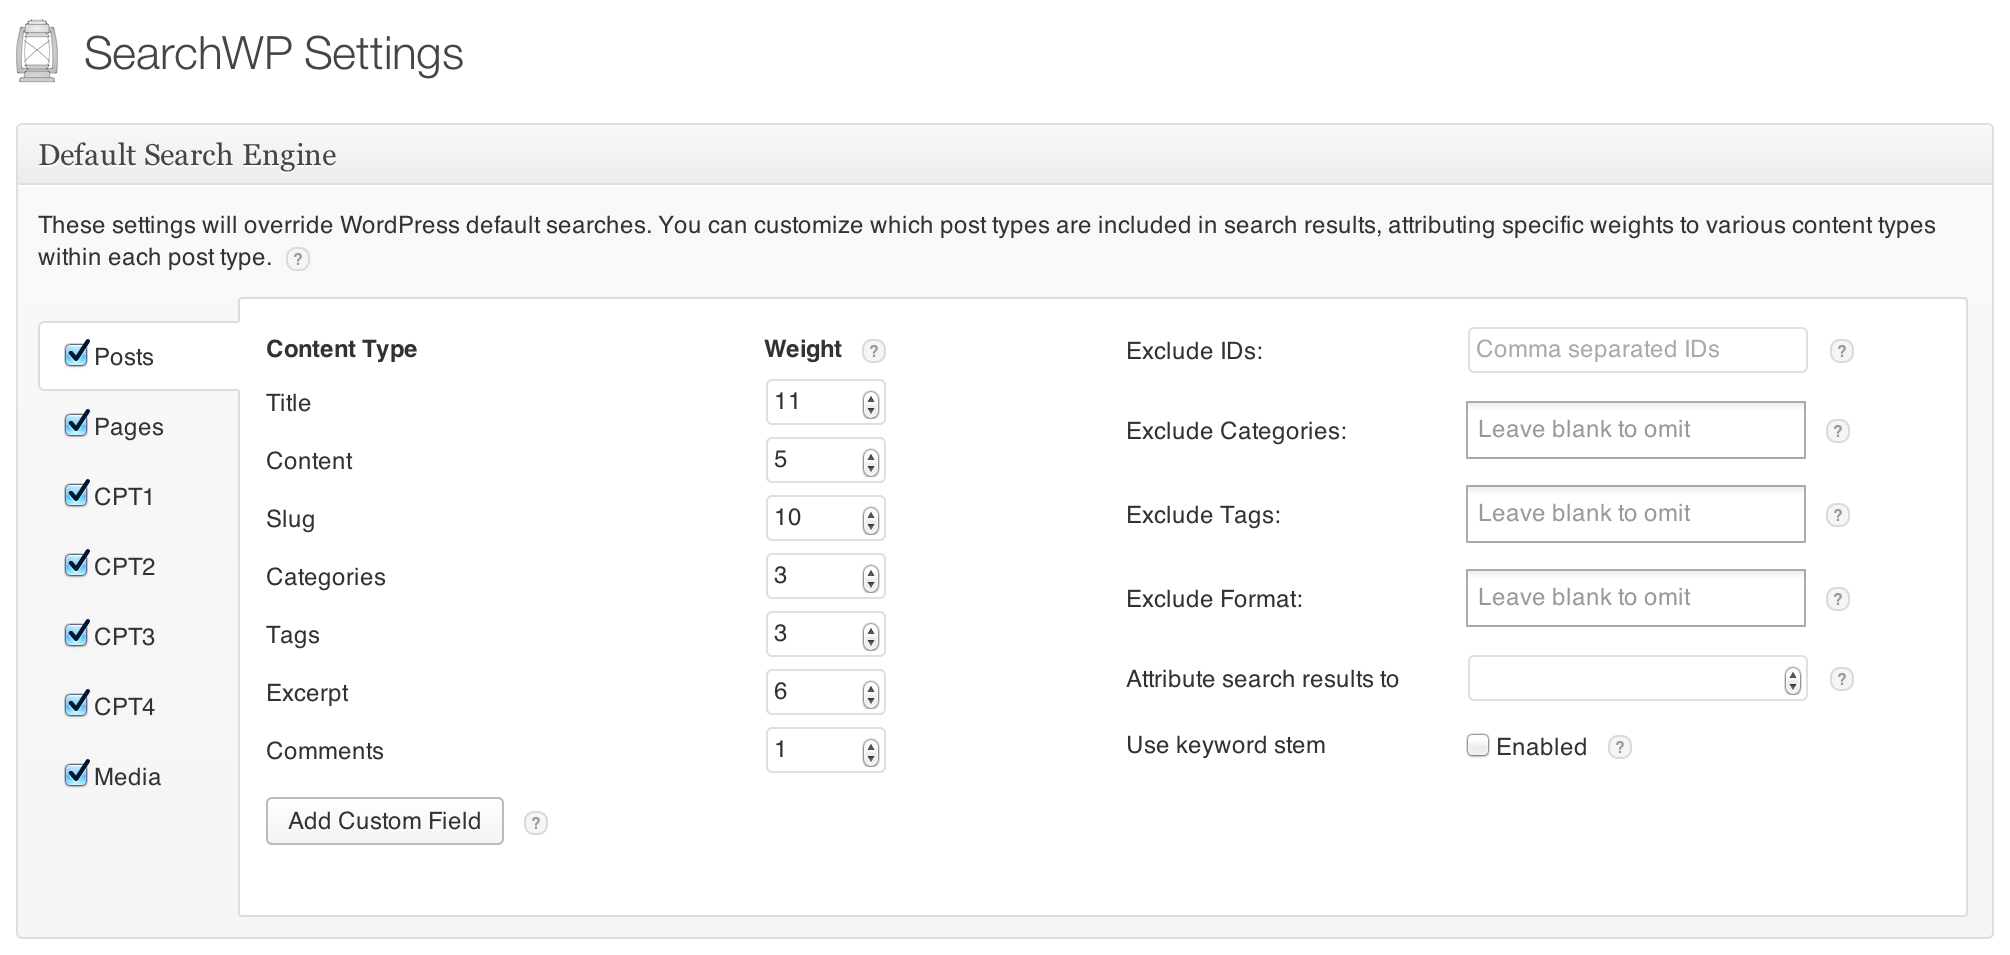Click the SearchWP Settings page title
The height and width of the screenshot is (955, 2010).
click(273, 53)
